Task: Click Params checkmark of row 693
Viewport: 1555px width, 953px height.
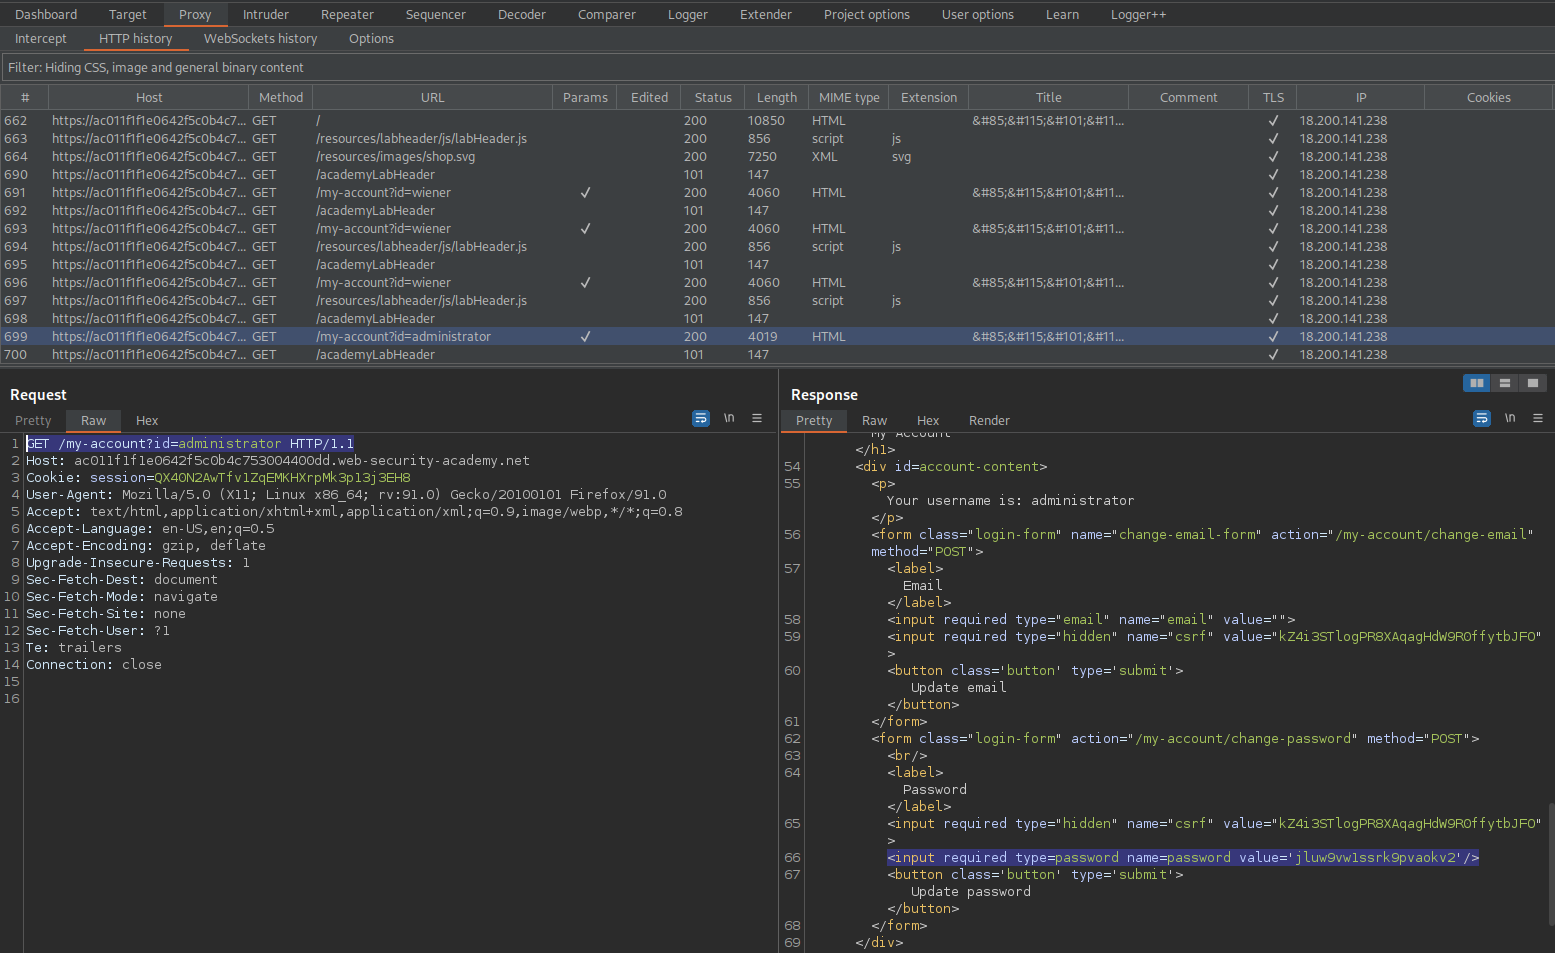Action: [x=585, y=228]
